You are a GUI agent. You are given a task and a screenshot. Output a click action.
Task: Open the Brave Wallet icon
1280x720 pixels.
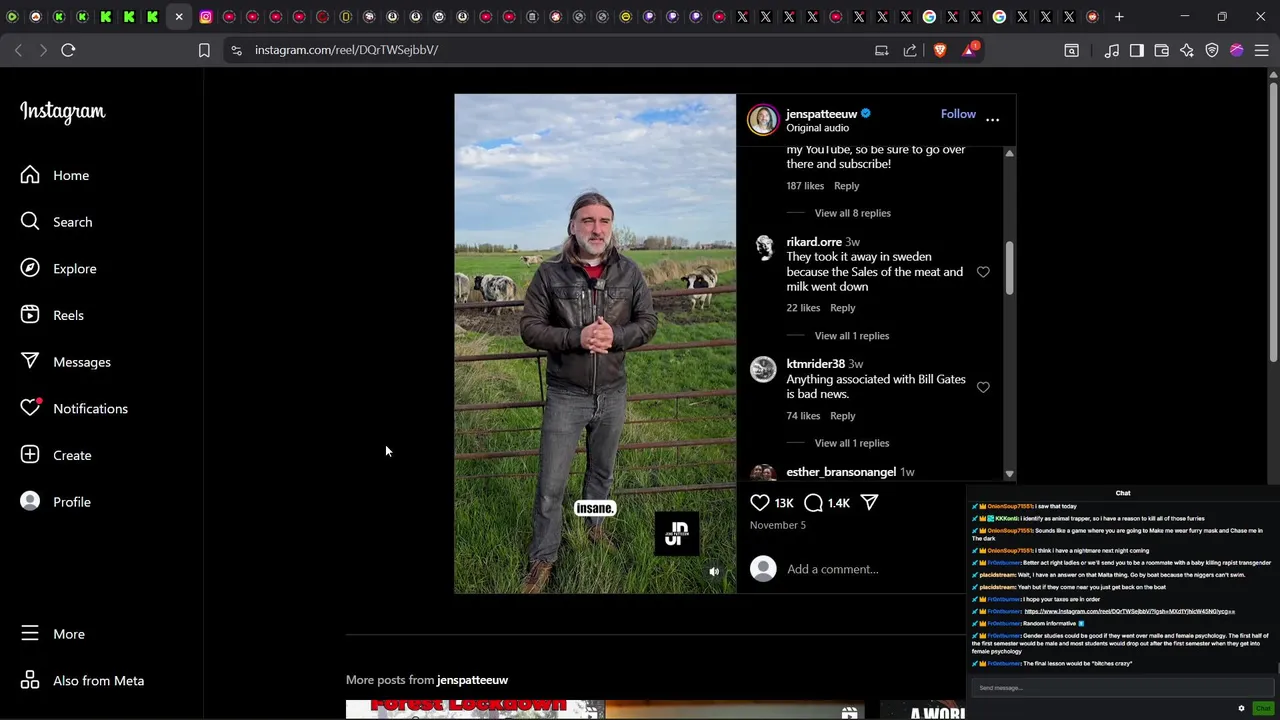pyautogui.click(x=1162, y=50)
